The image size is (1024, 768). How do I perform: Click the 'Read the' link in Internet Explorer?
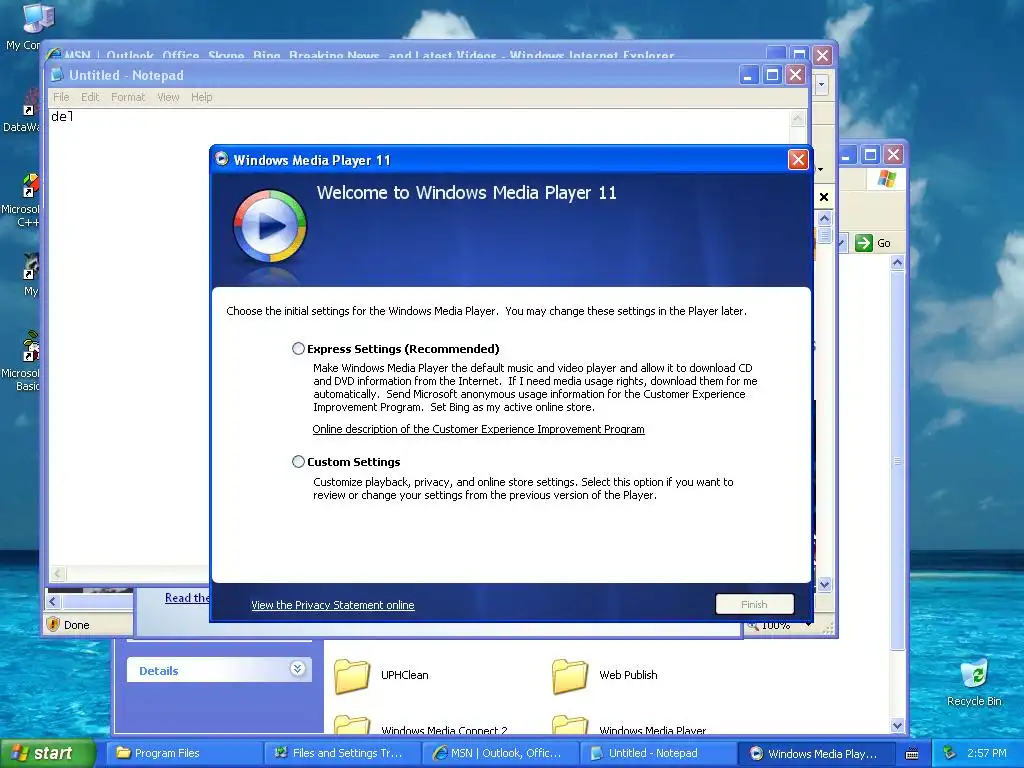[187, 598]
